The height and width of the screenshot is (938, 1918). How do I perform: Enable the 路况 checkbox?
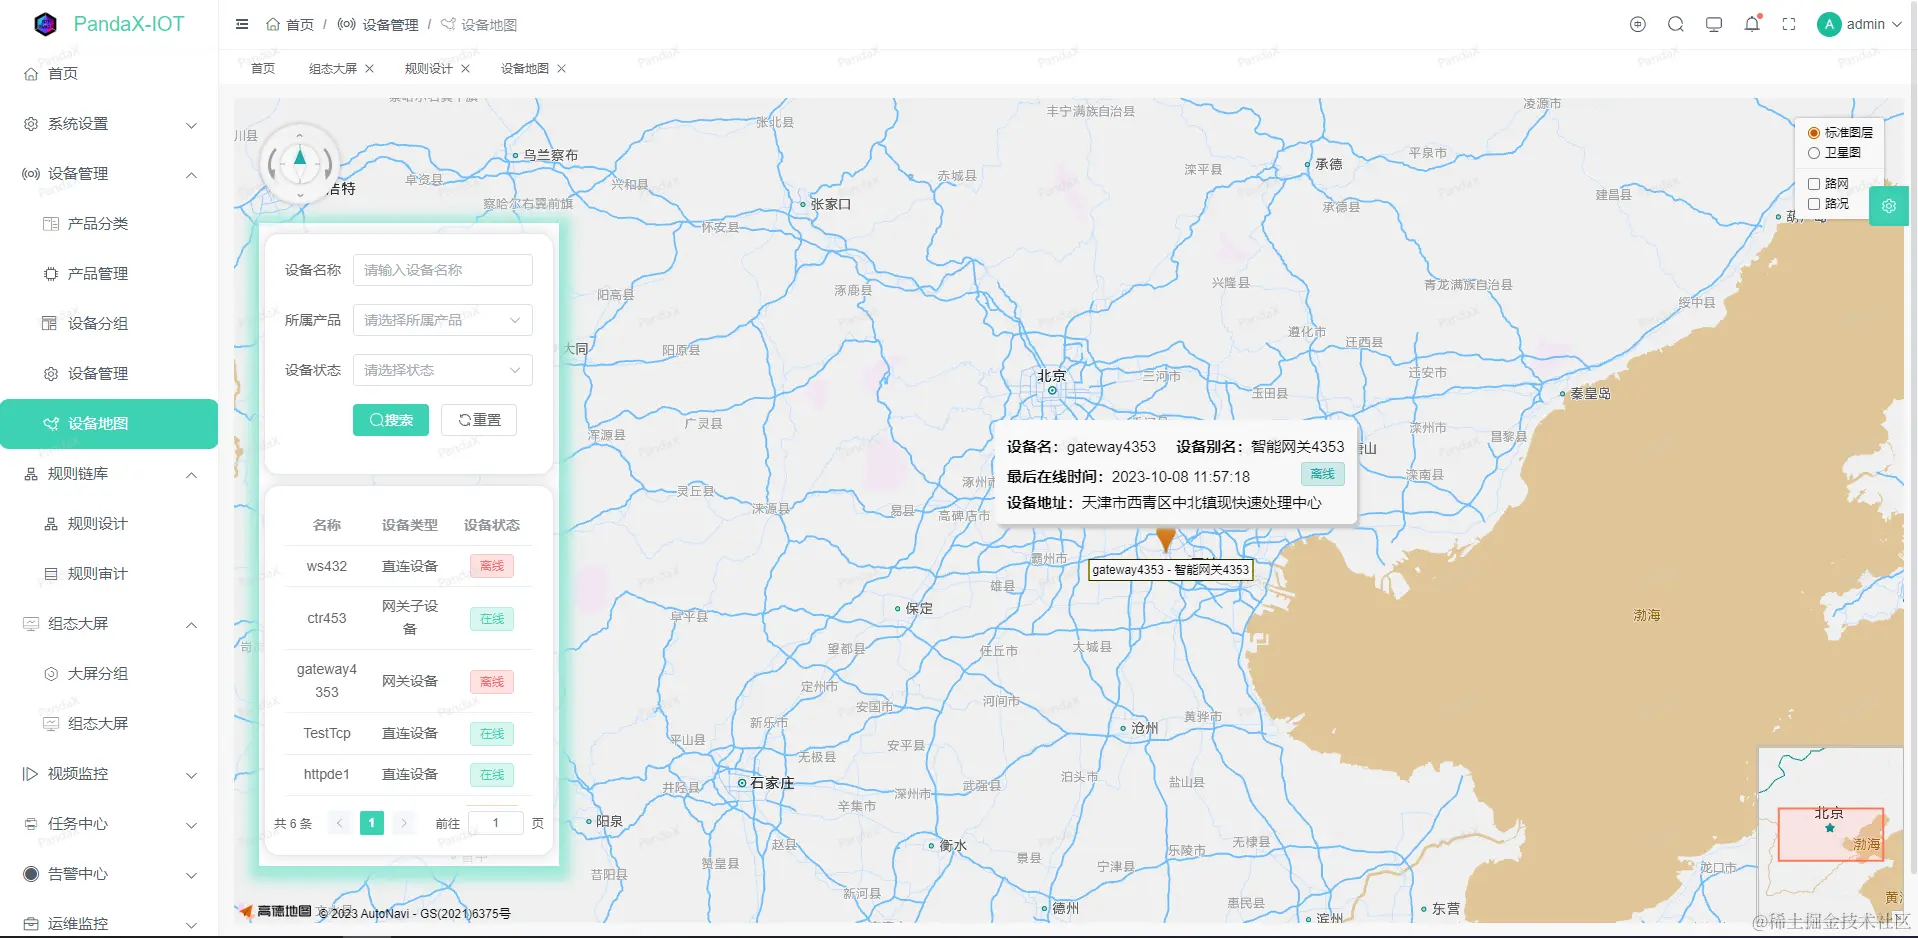click(x=1814, y=204)
